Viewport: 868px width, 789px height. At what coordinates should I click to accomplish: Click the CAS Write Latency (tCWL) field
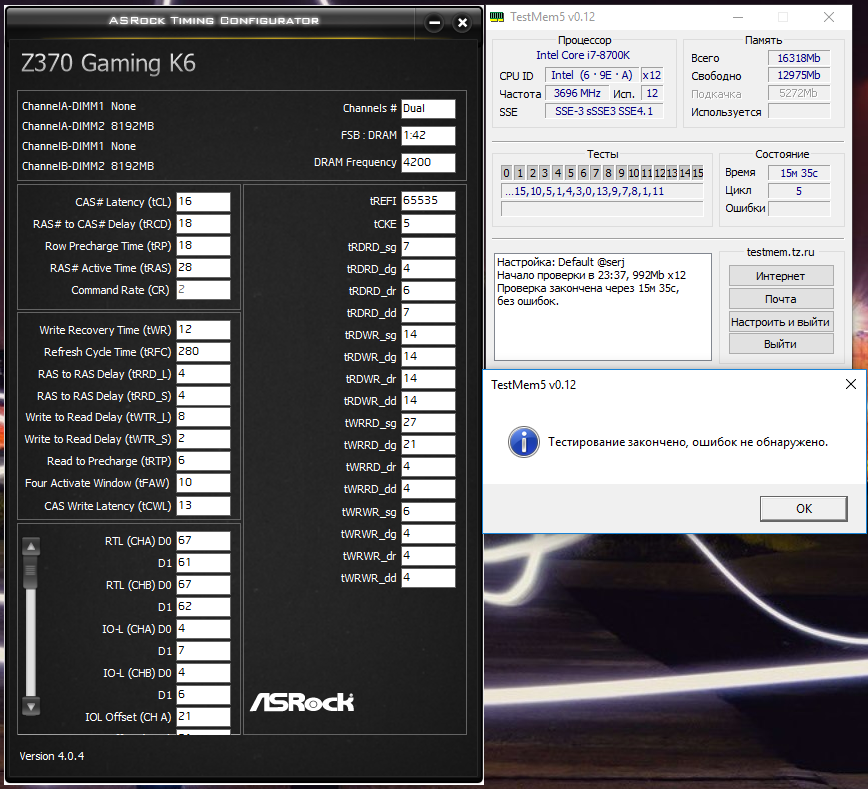pyautogui.click(x=203, y=506)
